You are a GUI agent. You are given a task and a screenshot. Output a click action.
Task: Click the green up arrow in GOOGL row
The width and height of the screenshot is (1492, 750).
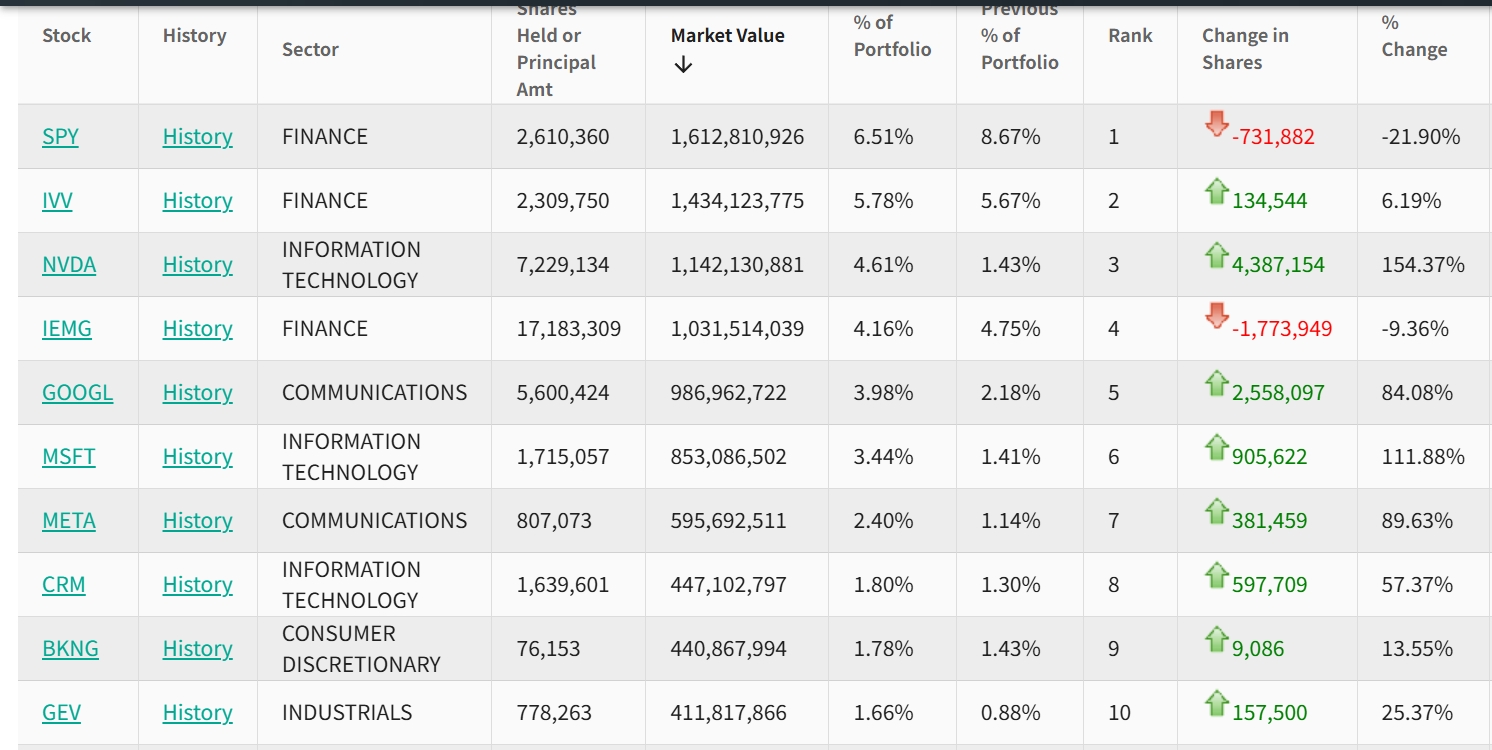pos(1216,383)
